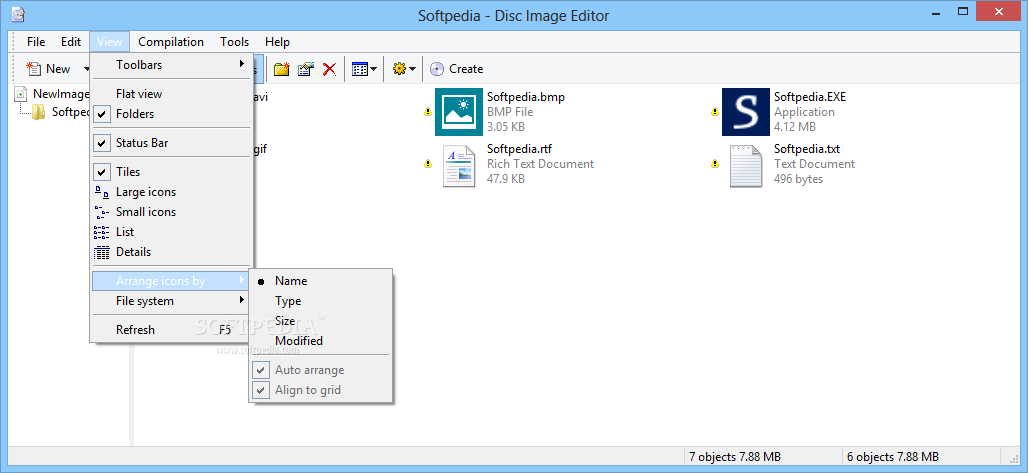Open the Edit menu
This screenshot has height=473, width=1028.
71,42
